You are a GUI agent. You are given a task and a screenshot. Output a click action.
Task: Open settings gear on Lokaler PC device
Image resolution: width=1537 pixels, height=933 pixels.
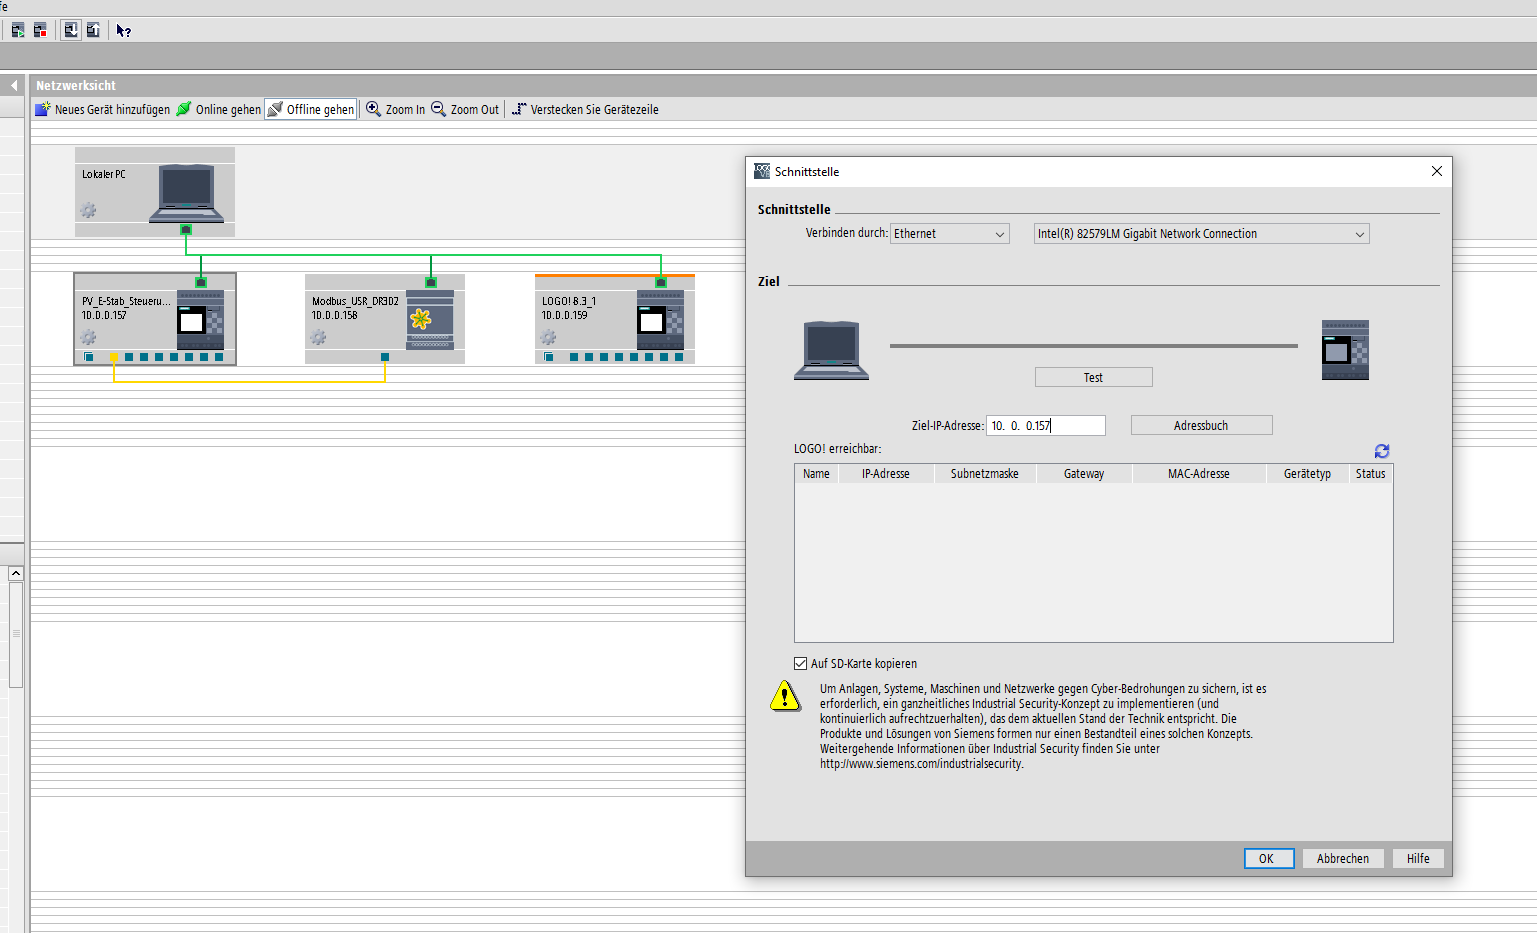point(88,210)
